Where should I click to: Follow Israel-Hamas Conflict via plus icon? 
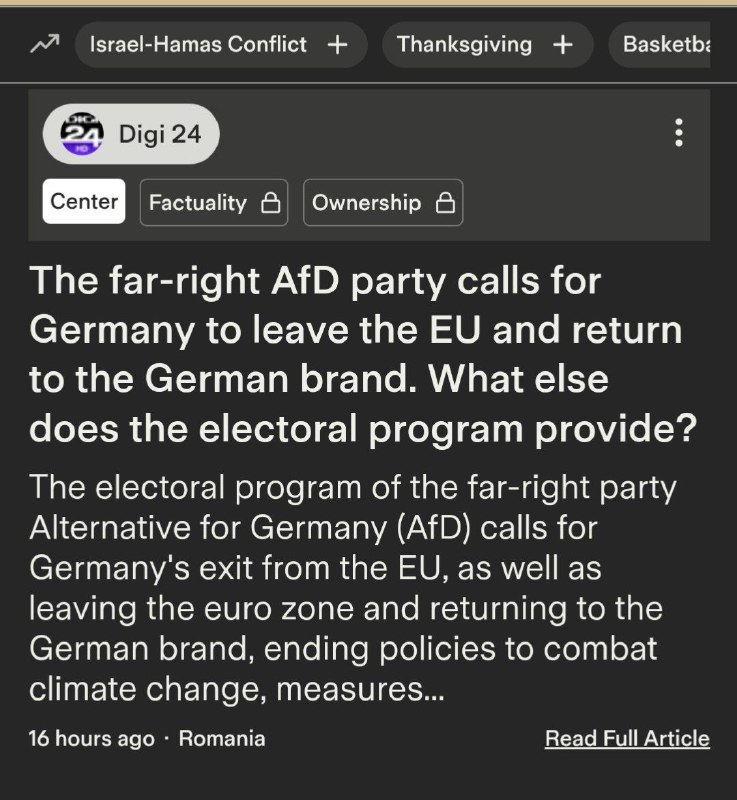click(x=338, y=45)
